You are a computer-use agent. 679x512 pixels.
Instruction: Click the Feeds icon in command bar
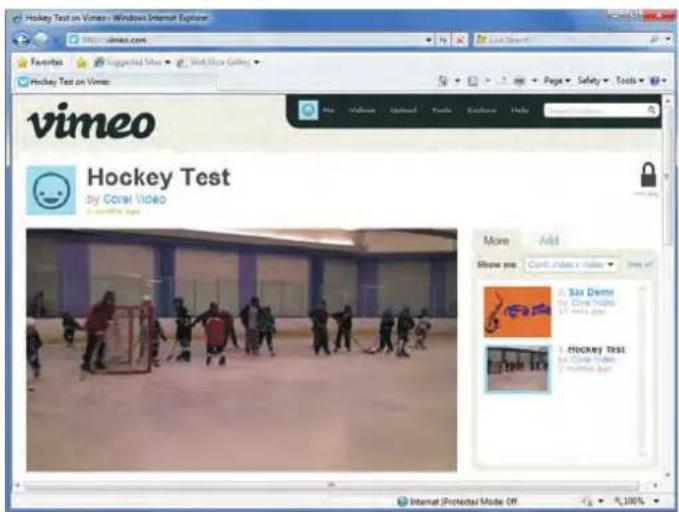pos(473,81)
